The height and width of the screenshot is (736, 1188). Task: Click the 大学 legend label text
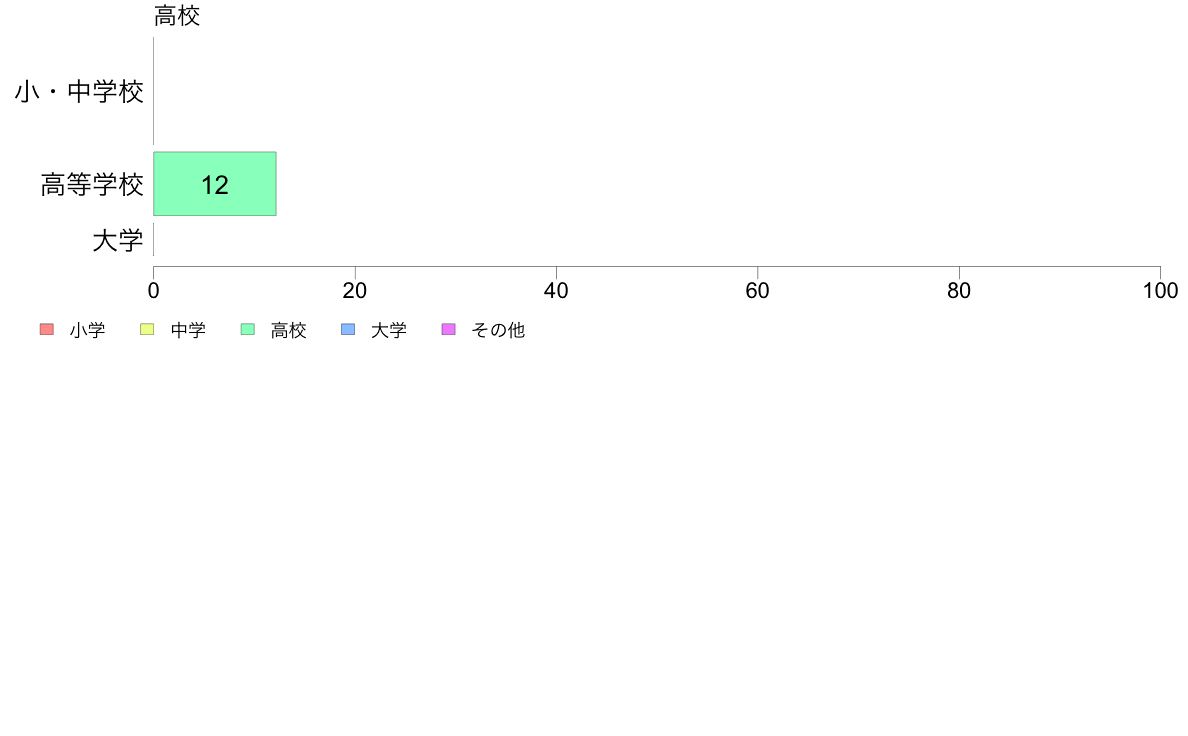click(389, 330)
